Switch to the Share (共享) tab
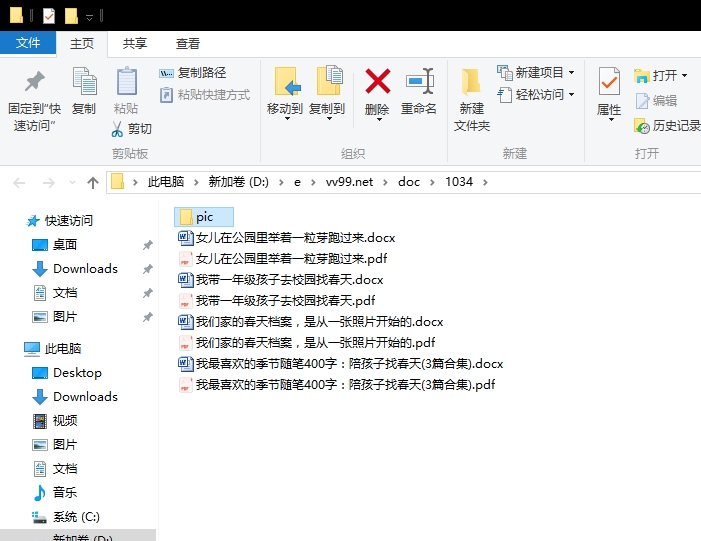Screen dimensions: 701x541 (x=135, y=43)
